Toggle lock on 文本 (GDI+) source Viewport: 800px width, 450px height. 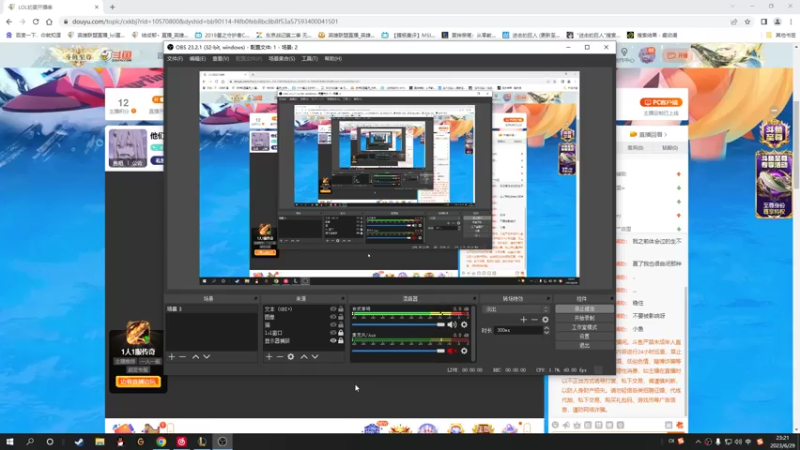pos(341,309)
